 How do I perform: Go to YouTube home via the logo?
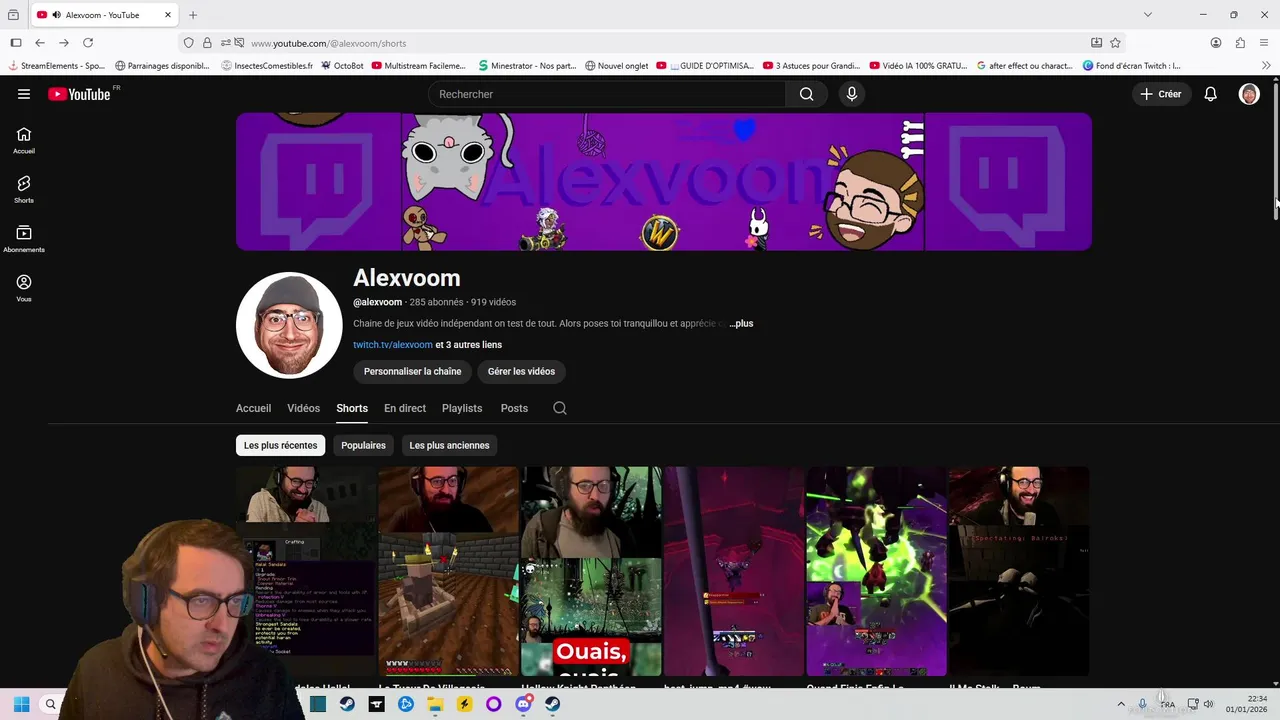(x=79, y=94)
